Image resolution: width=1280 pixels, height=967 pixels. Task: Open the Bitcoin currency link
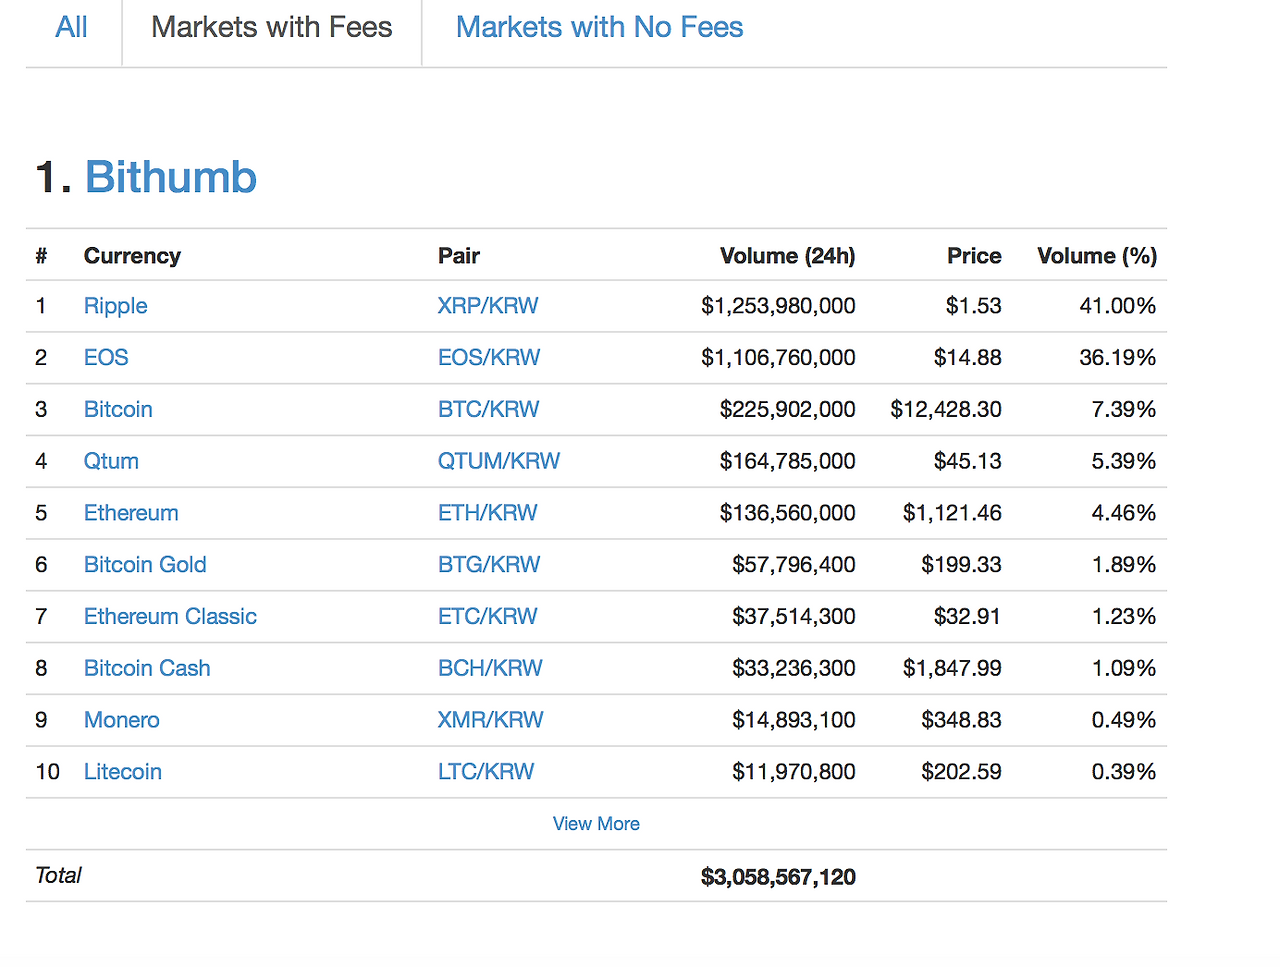click(118, 410)
